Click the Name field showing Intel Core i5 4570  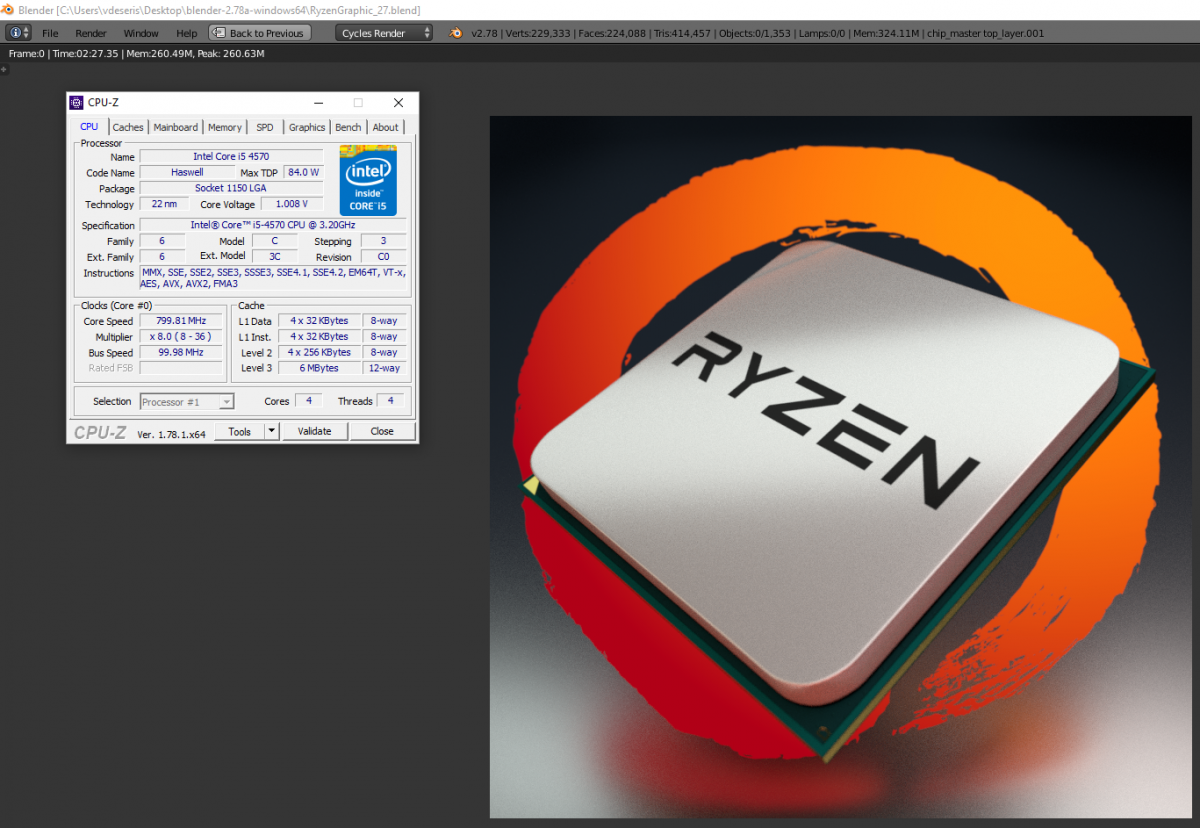pos(231,157)
